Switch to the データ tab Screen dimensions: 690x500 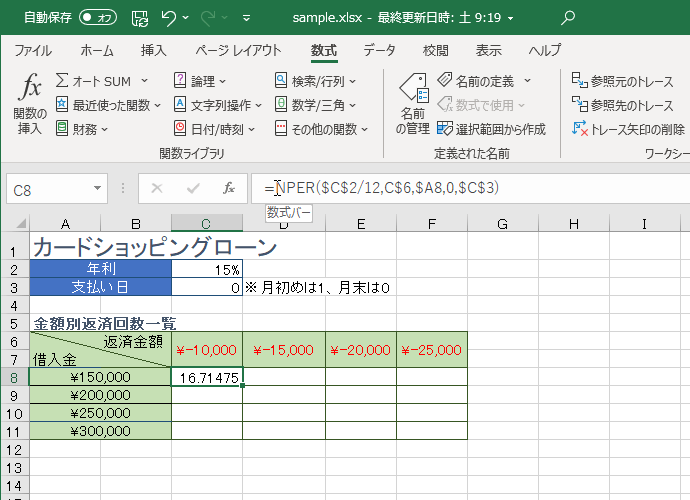379,50
